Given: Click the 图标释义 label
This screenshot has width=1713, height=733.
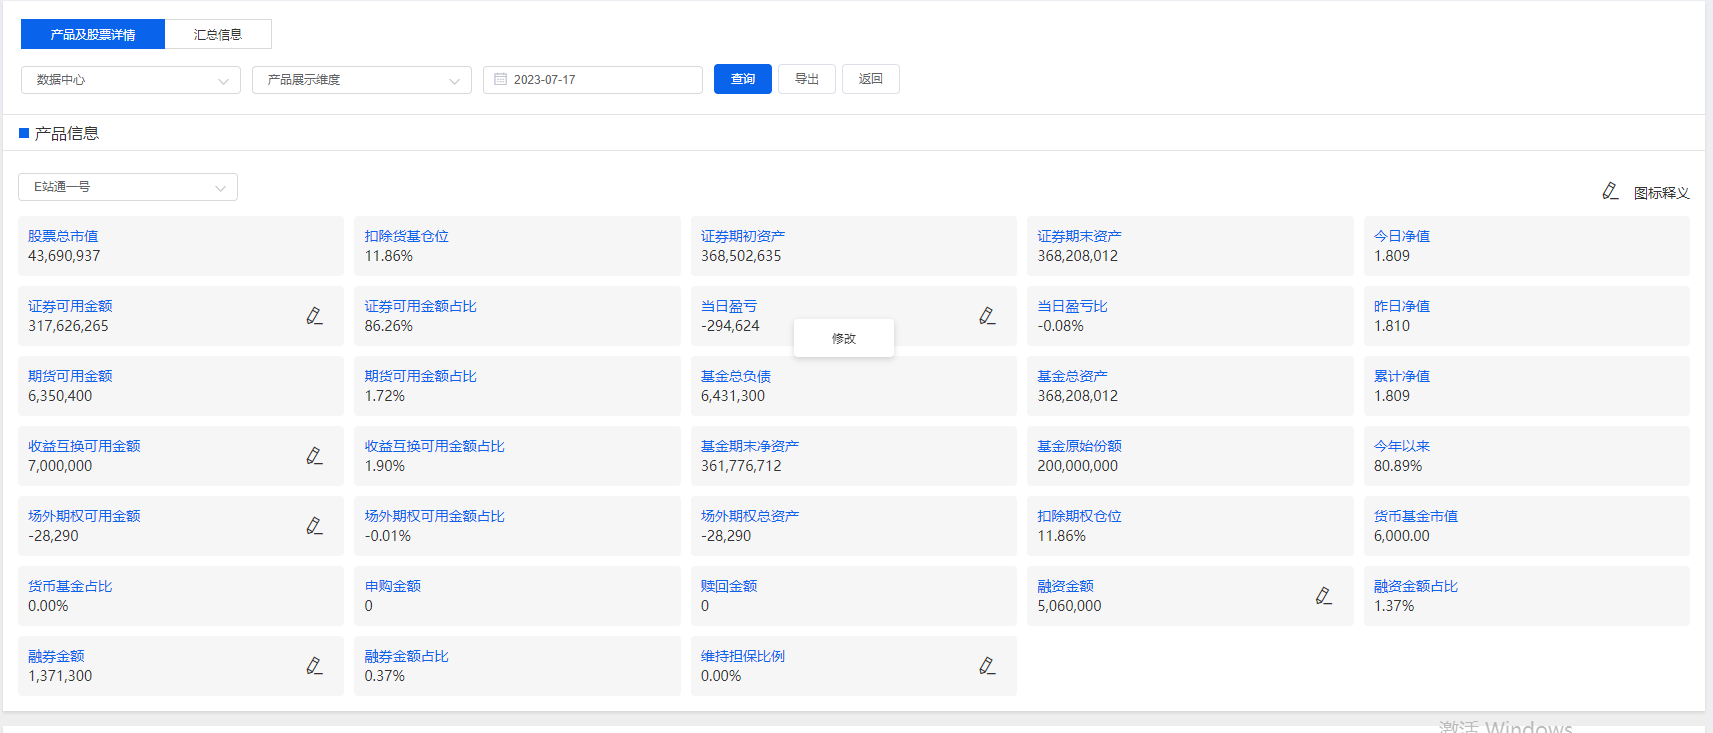Looking at the screenshot, I should tap(1661, 193).
